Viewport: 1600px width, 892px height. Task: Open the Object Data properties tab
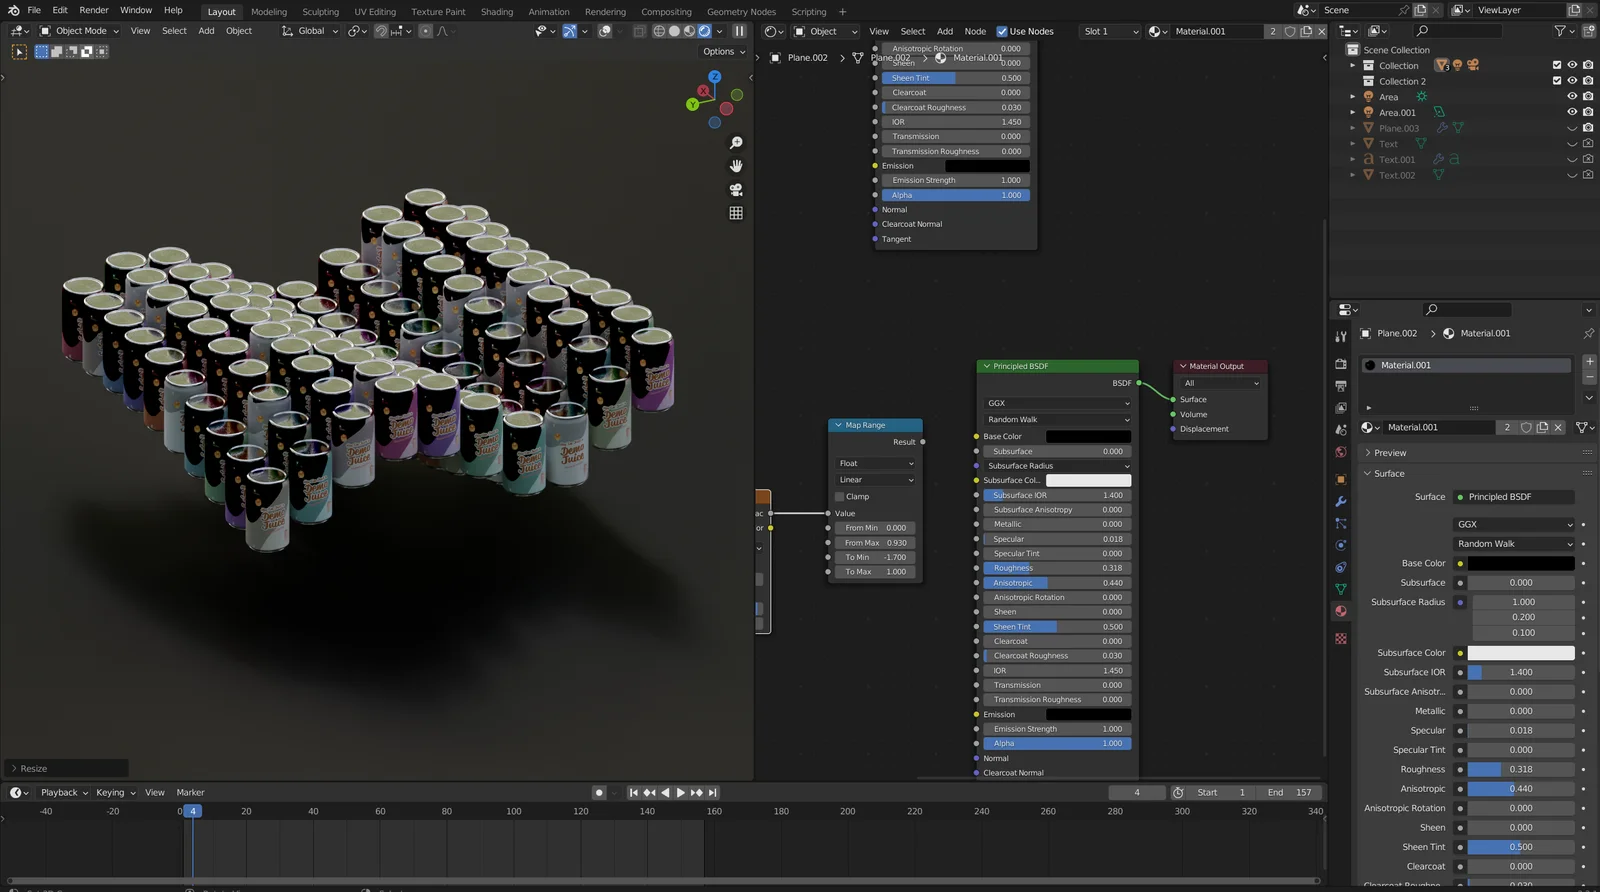(1341, 589)
